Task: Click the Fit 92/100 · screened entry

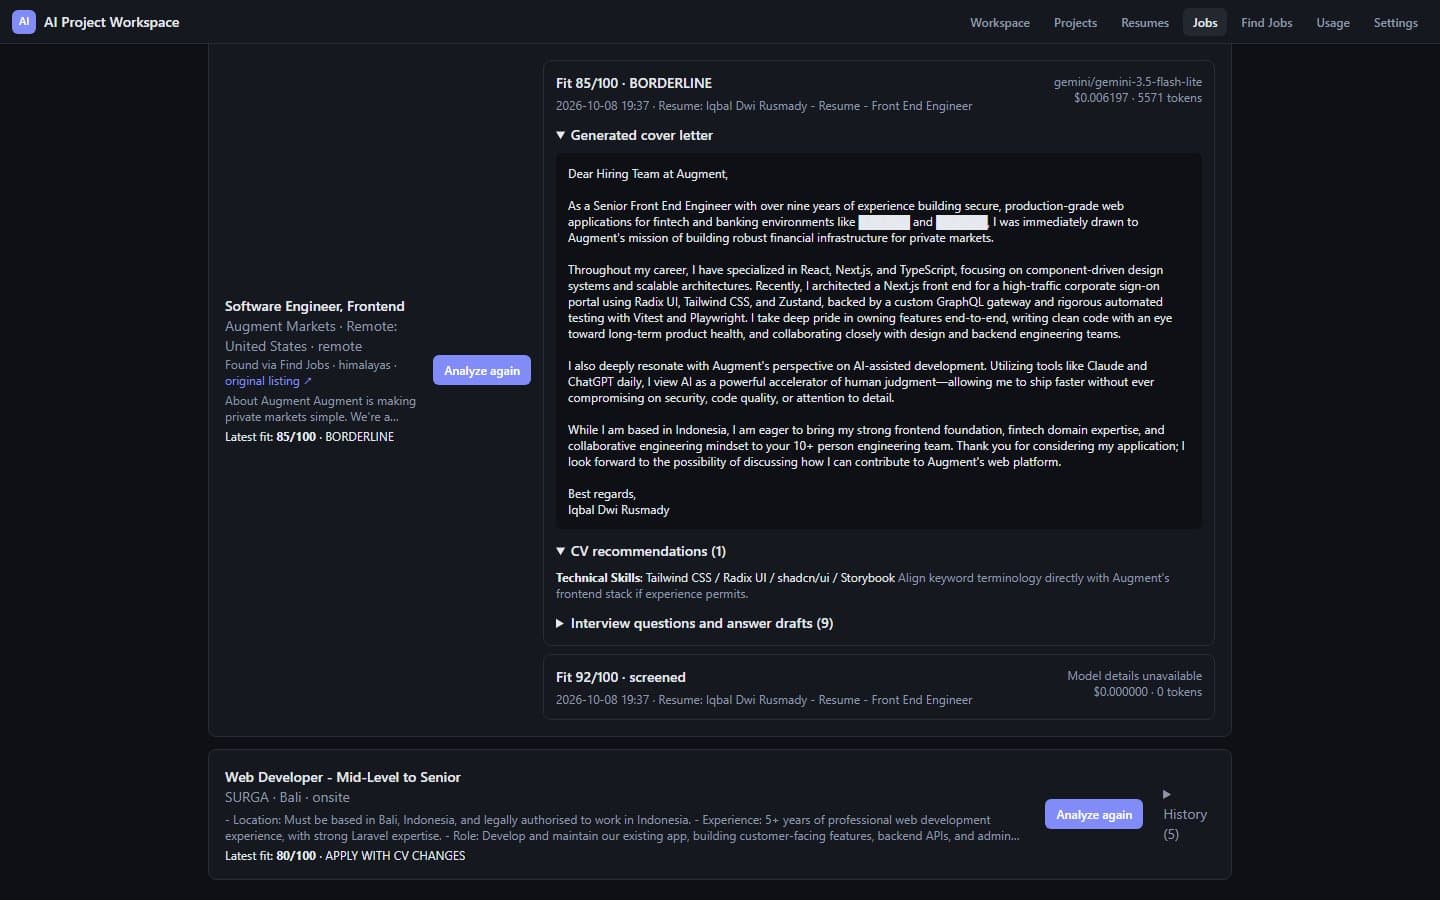Action: [621, 677]
